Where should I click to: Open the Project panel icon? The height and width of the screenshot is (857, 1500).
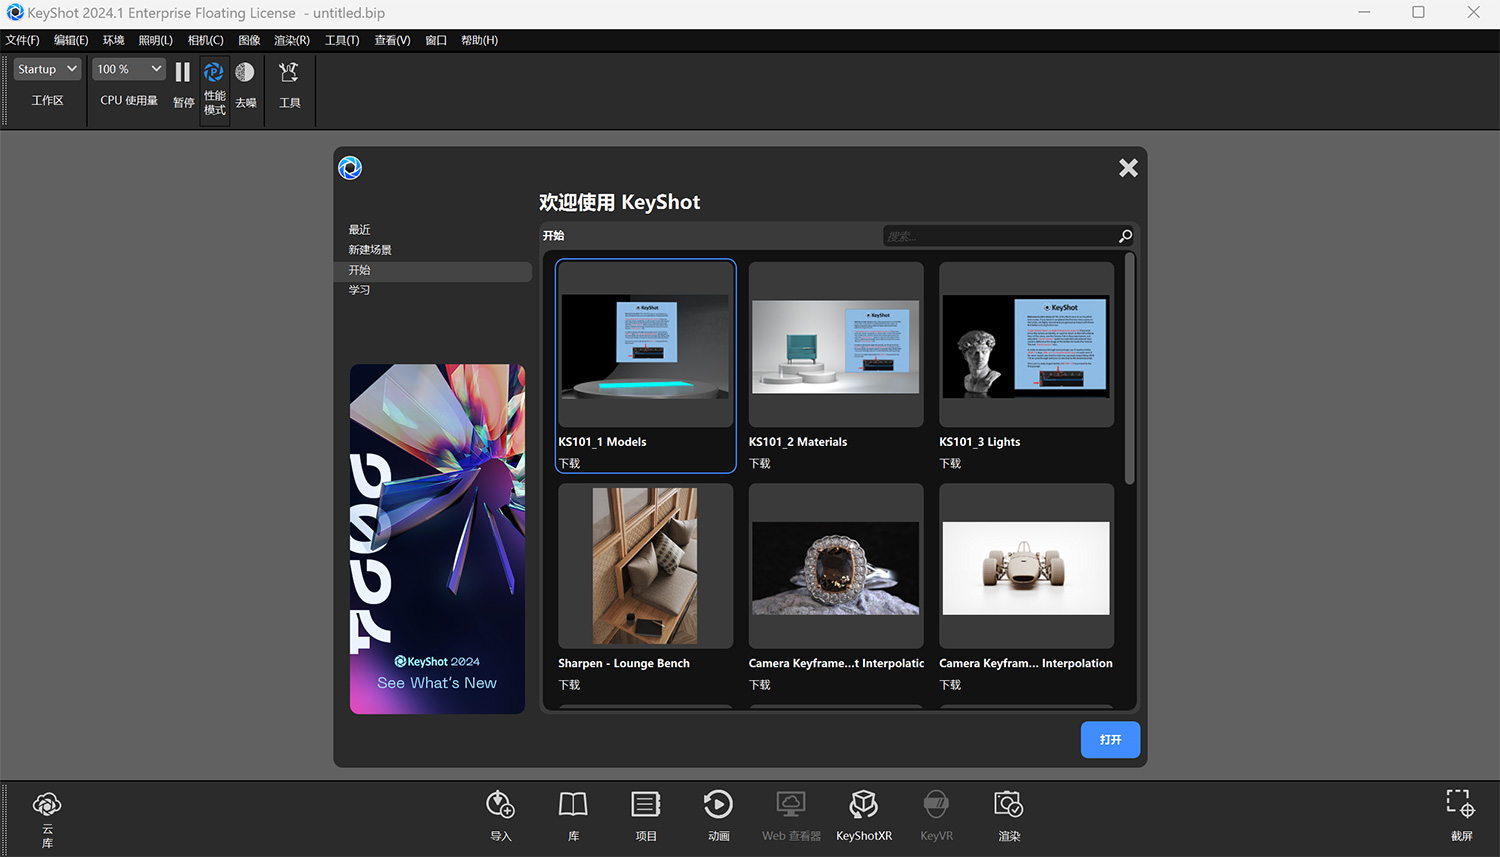point(646,805)
